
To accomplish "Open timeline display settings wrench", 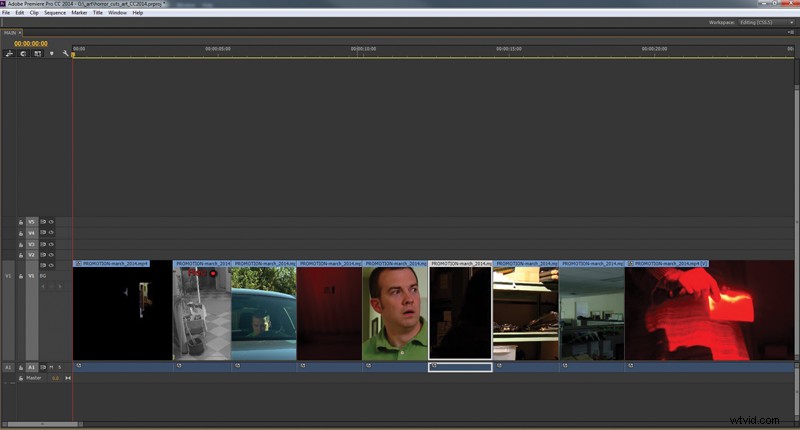I will click(65, 54).
